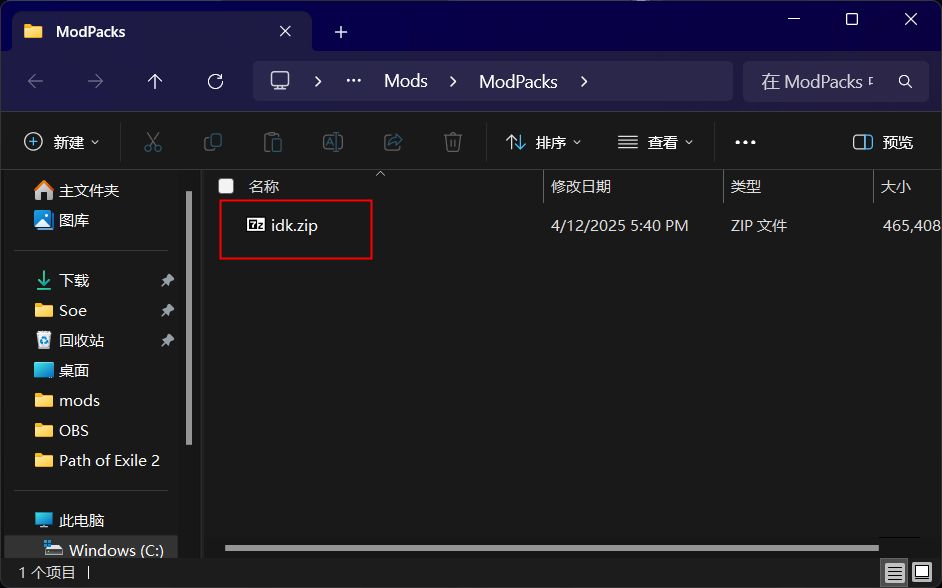Open the 查看 view dropdown
942x588 pixels.
(655, 142)
